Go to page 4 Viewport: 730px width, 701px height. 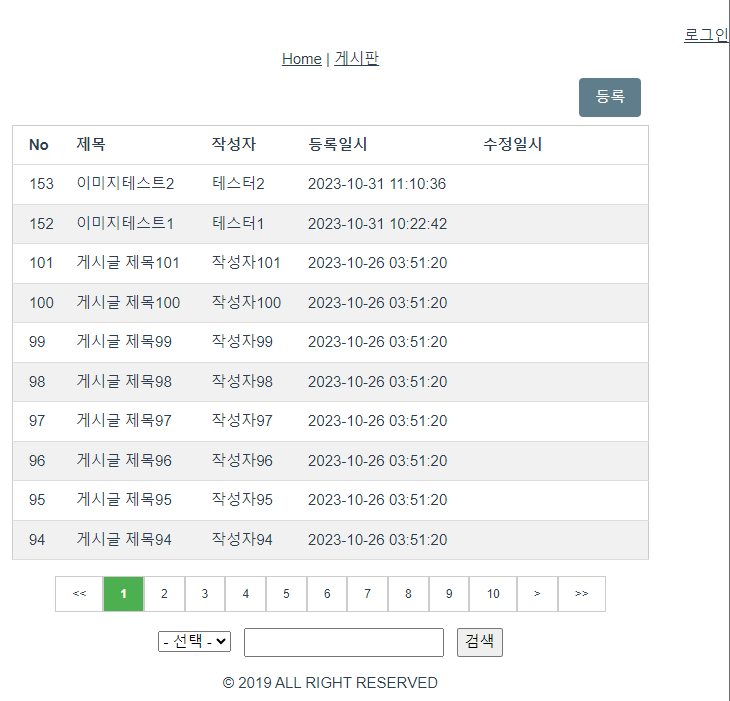[x=246, y=594]
